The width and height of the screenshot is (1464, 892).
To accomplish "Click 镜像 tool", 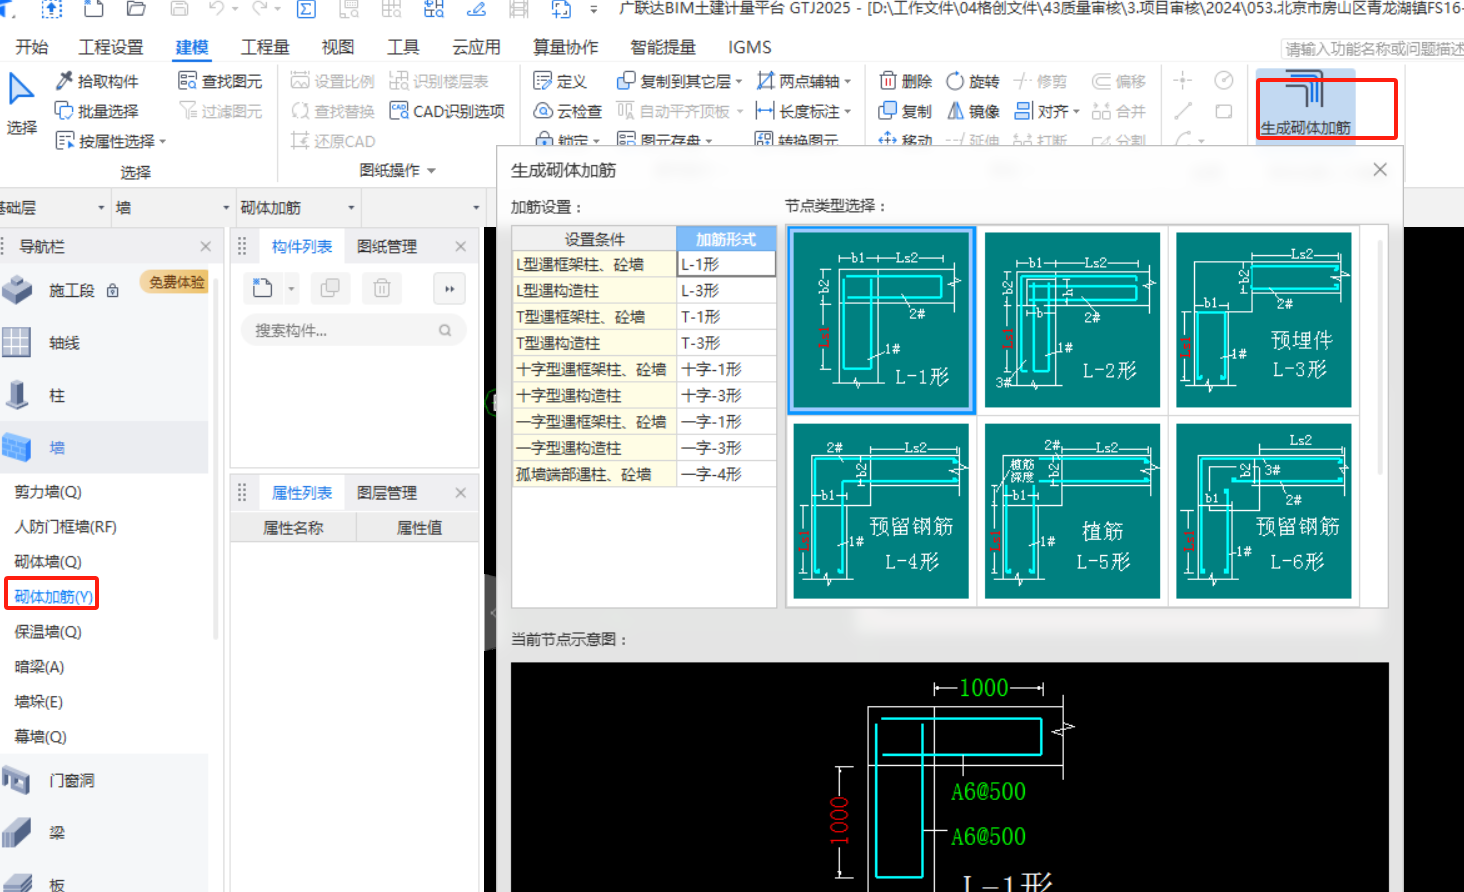I will click(x=973, y=111).
